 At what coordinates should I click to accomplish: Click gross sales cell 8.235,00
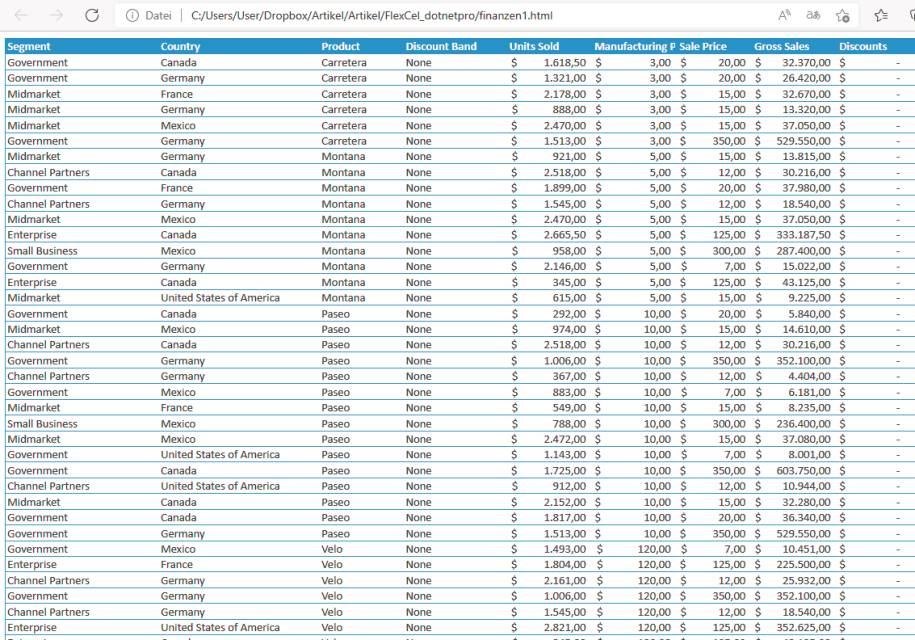809,408
